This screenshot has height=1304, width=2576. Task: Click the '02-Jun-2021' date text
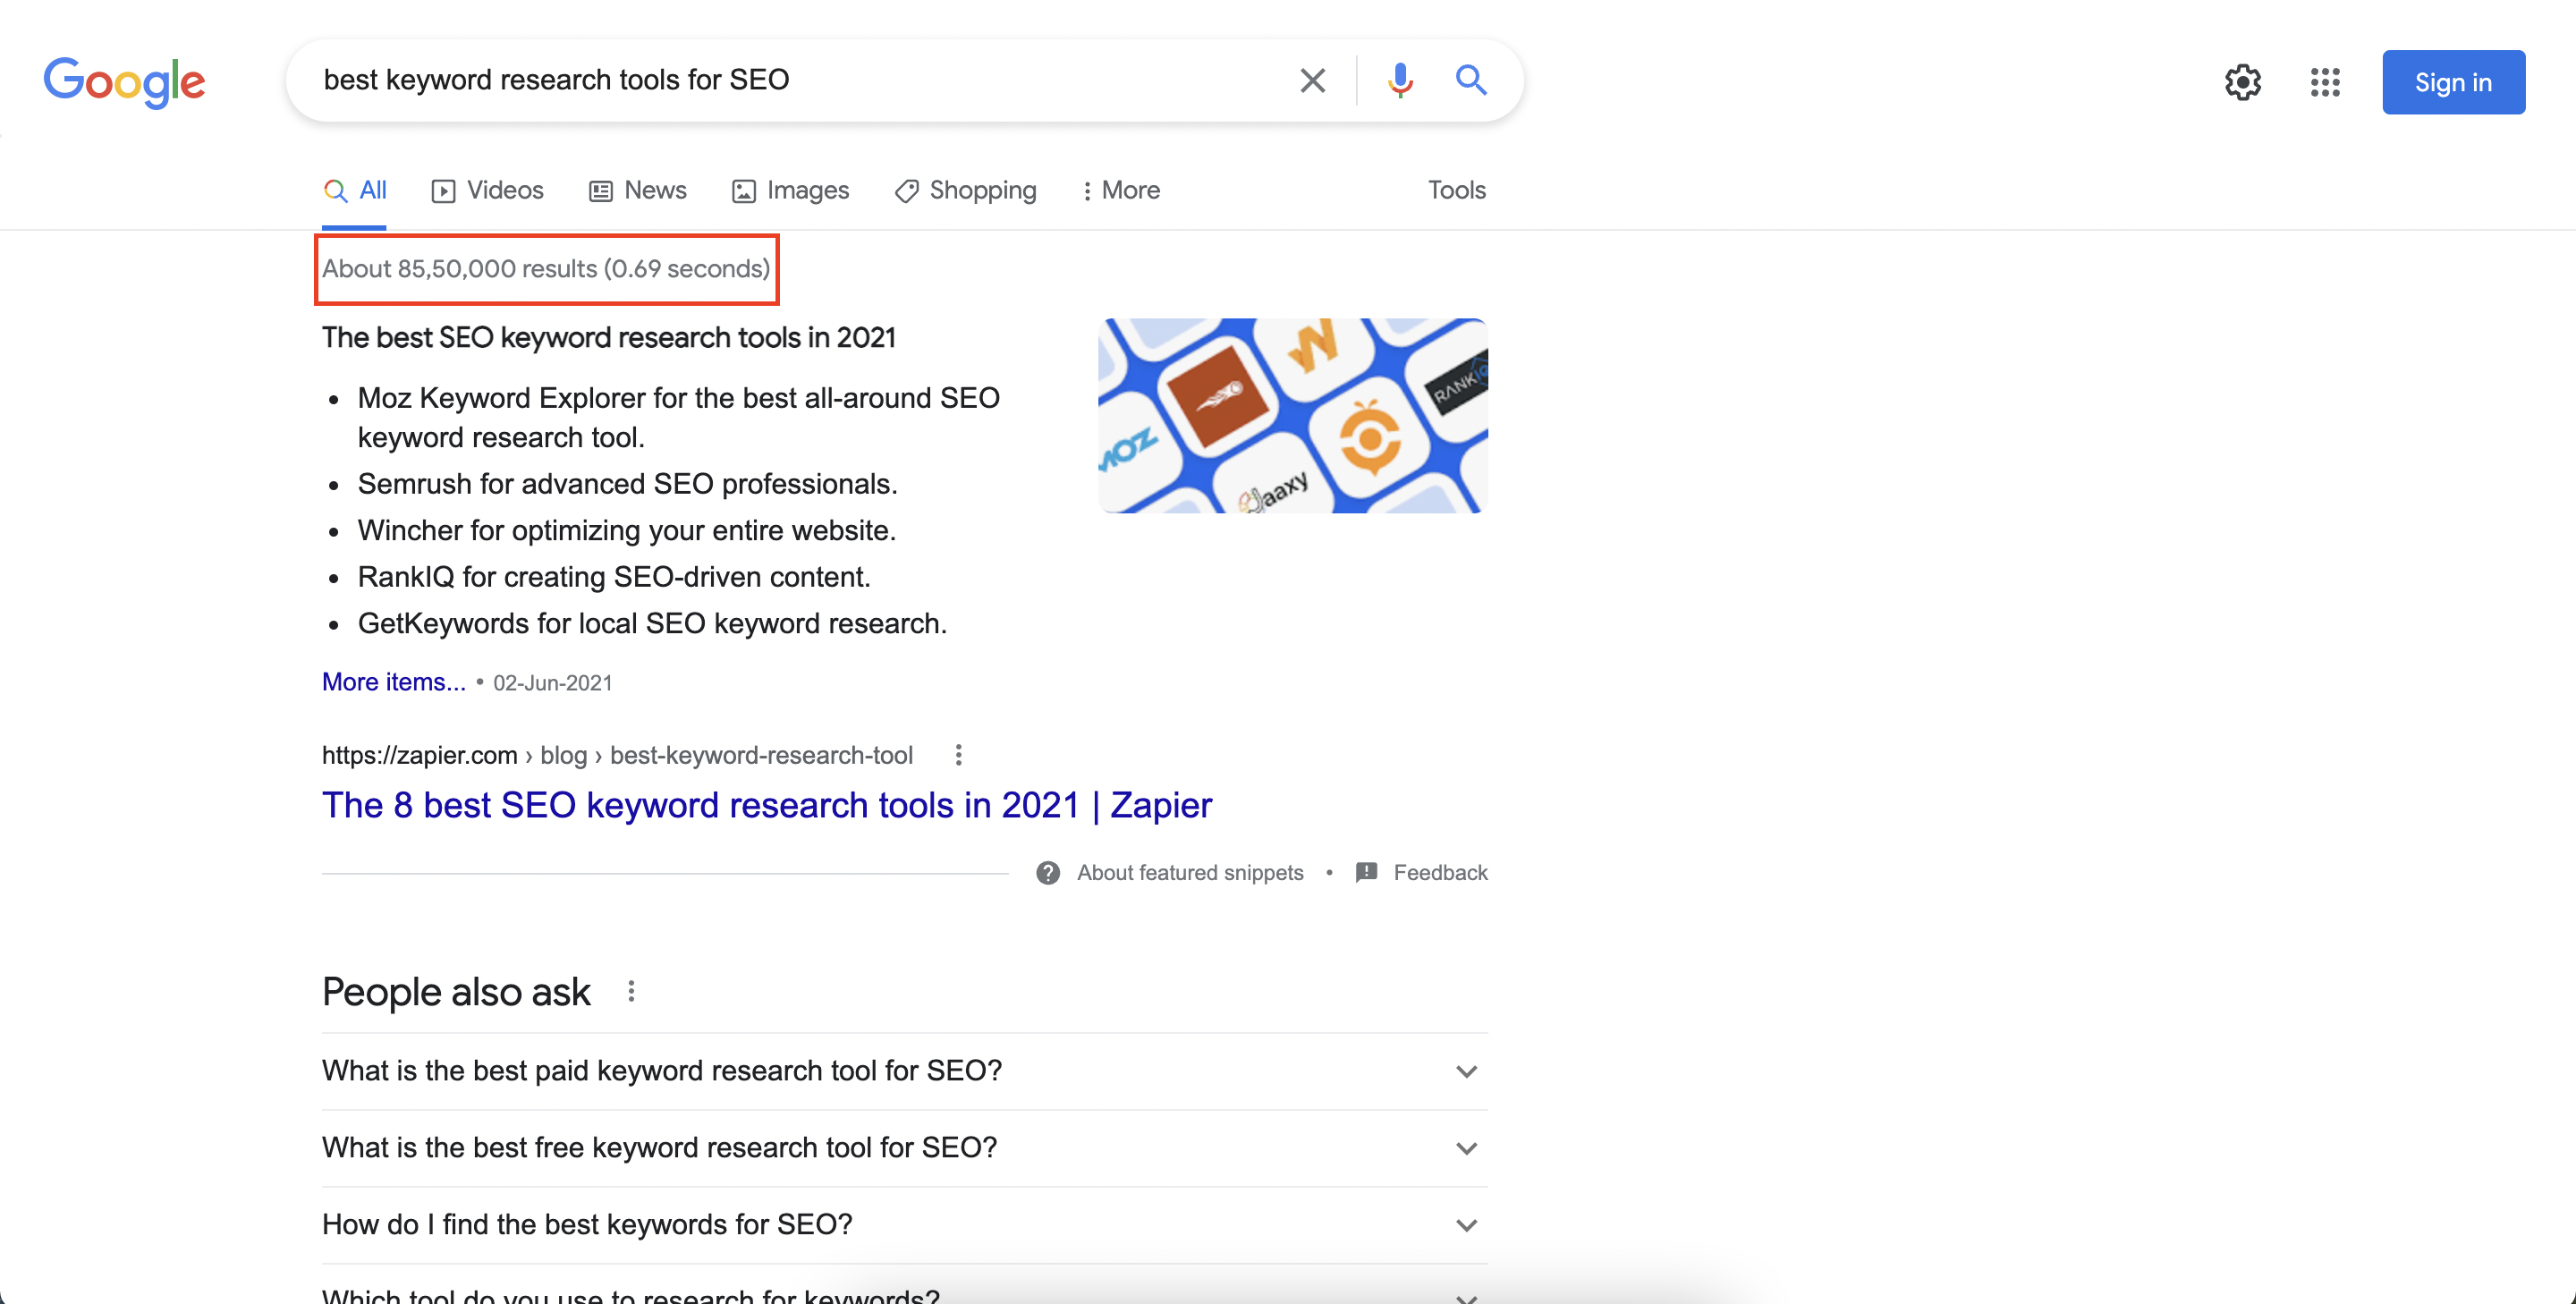point(552,683)
